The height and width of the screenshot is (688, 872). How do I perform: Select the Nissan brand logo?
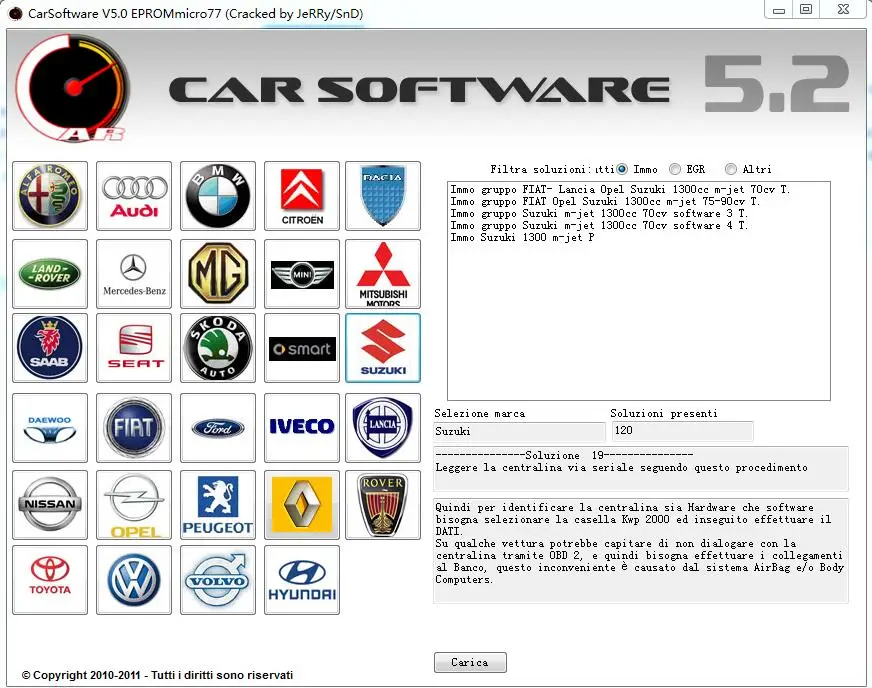[x=50, y=504]
